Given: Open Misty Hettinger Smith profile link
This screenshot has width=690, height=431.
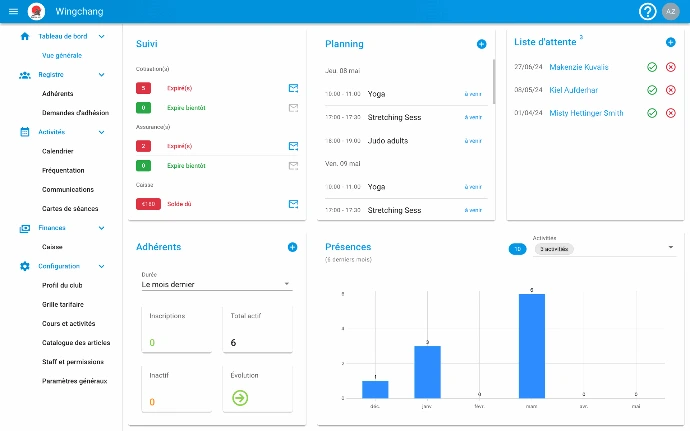Looking at the screenshot, I should click(586, 113).
